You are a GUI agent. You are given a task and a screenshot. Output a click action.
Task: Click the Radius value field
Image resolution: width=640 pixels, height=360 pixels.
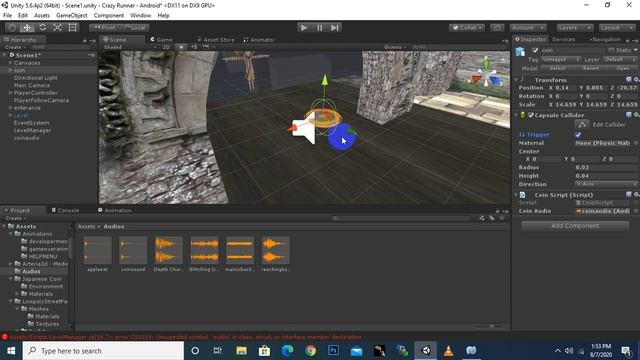coord(606,167)
